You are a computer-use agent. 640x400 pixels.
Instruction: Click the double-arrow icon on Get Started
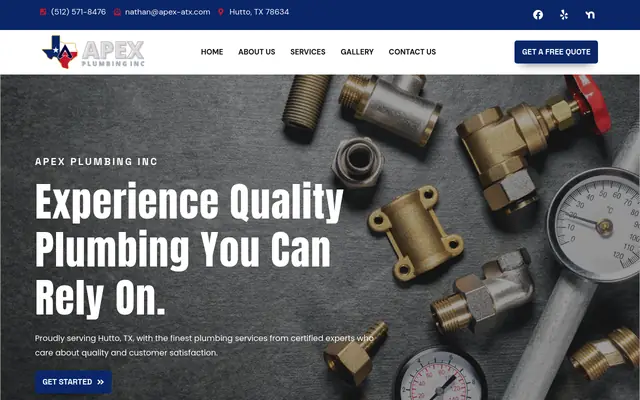pyautogui.click(x=100, y=382)
